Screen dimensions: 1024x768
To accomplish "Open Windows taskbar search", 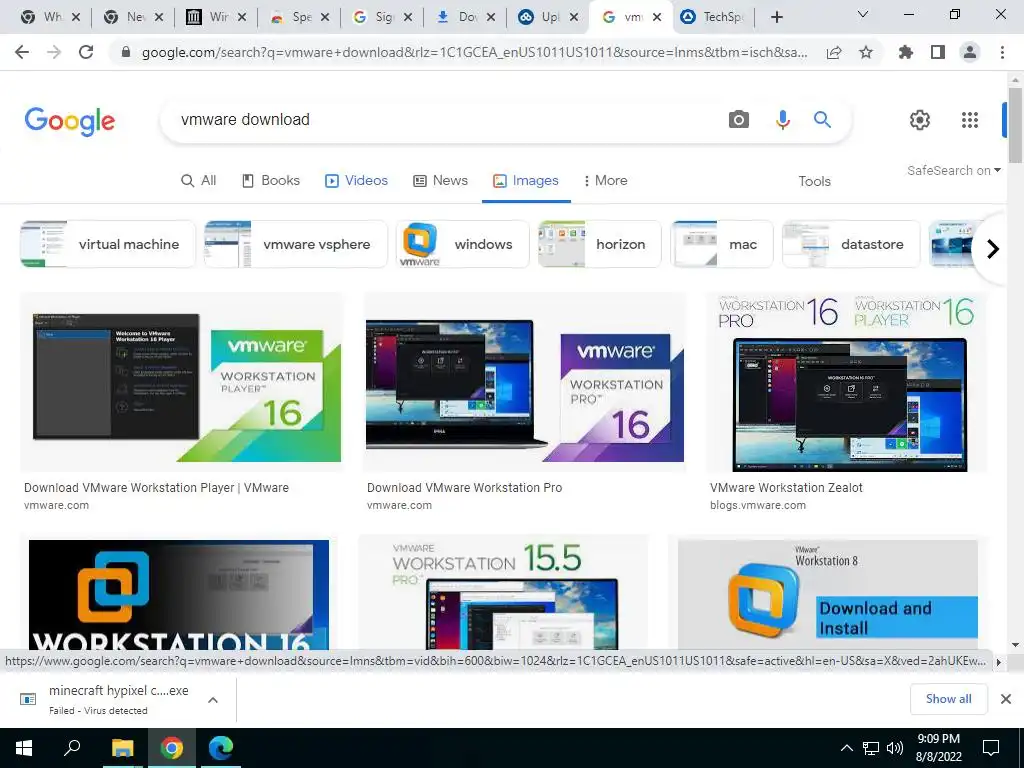I will 72,748.
